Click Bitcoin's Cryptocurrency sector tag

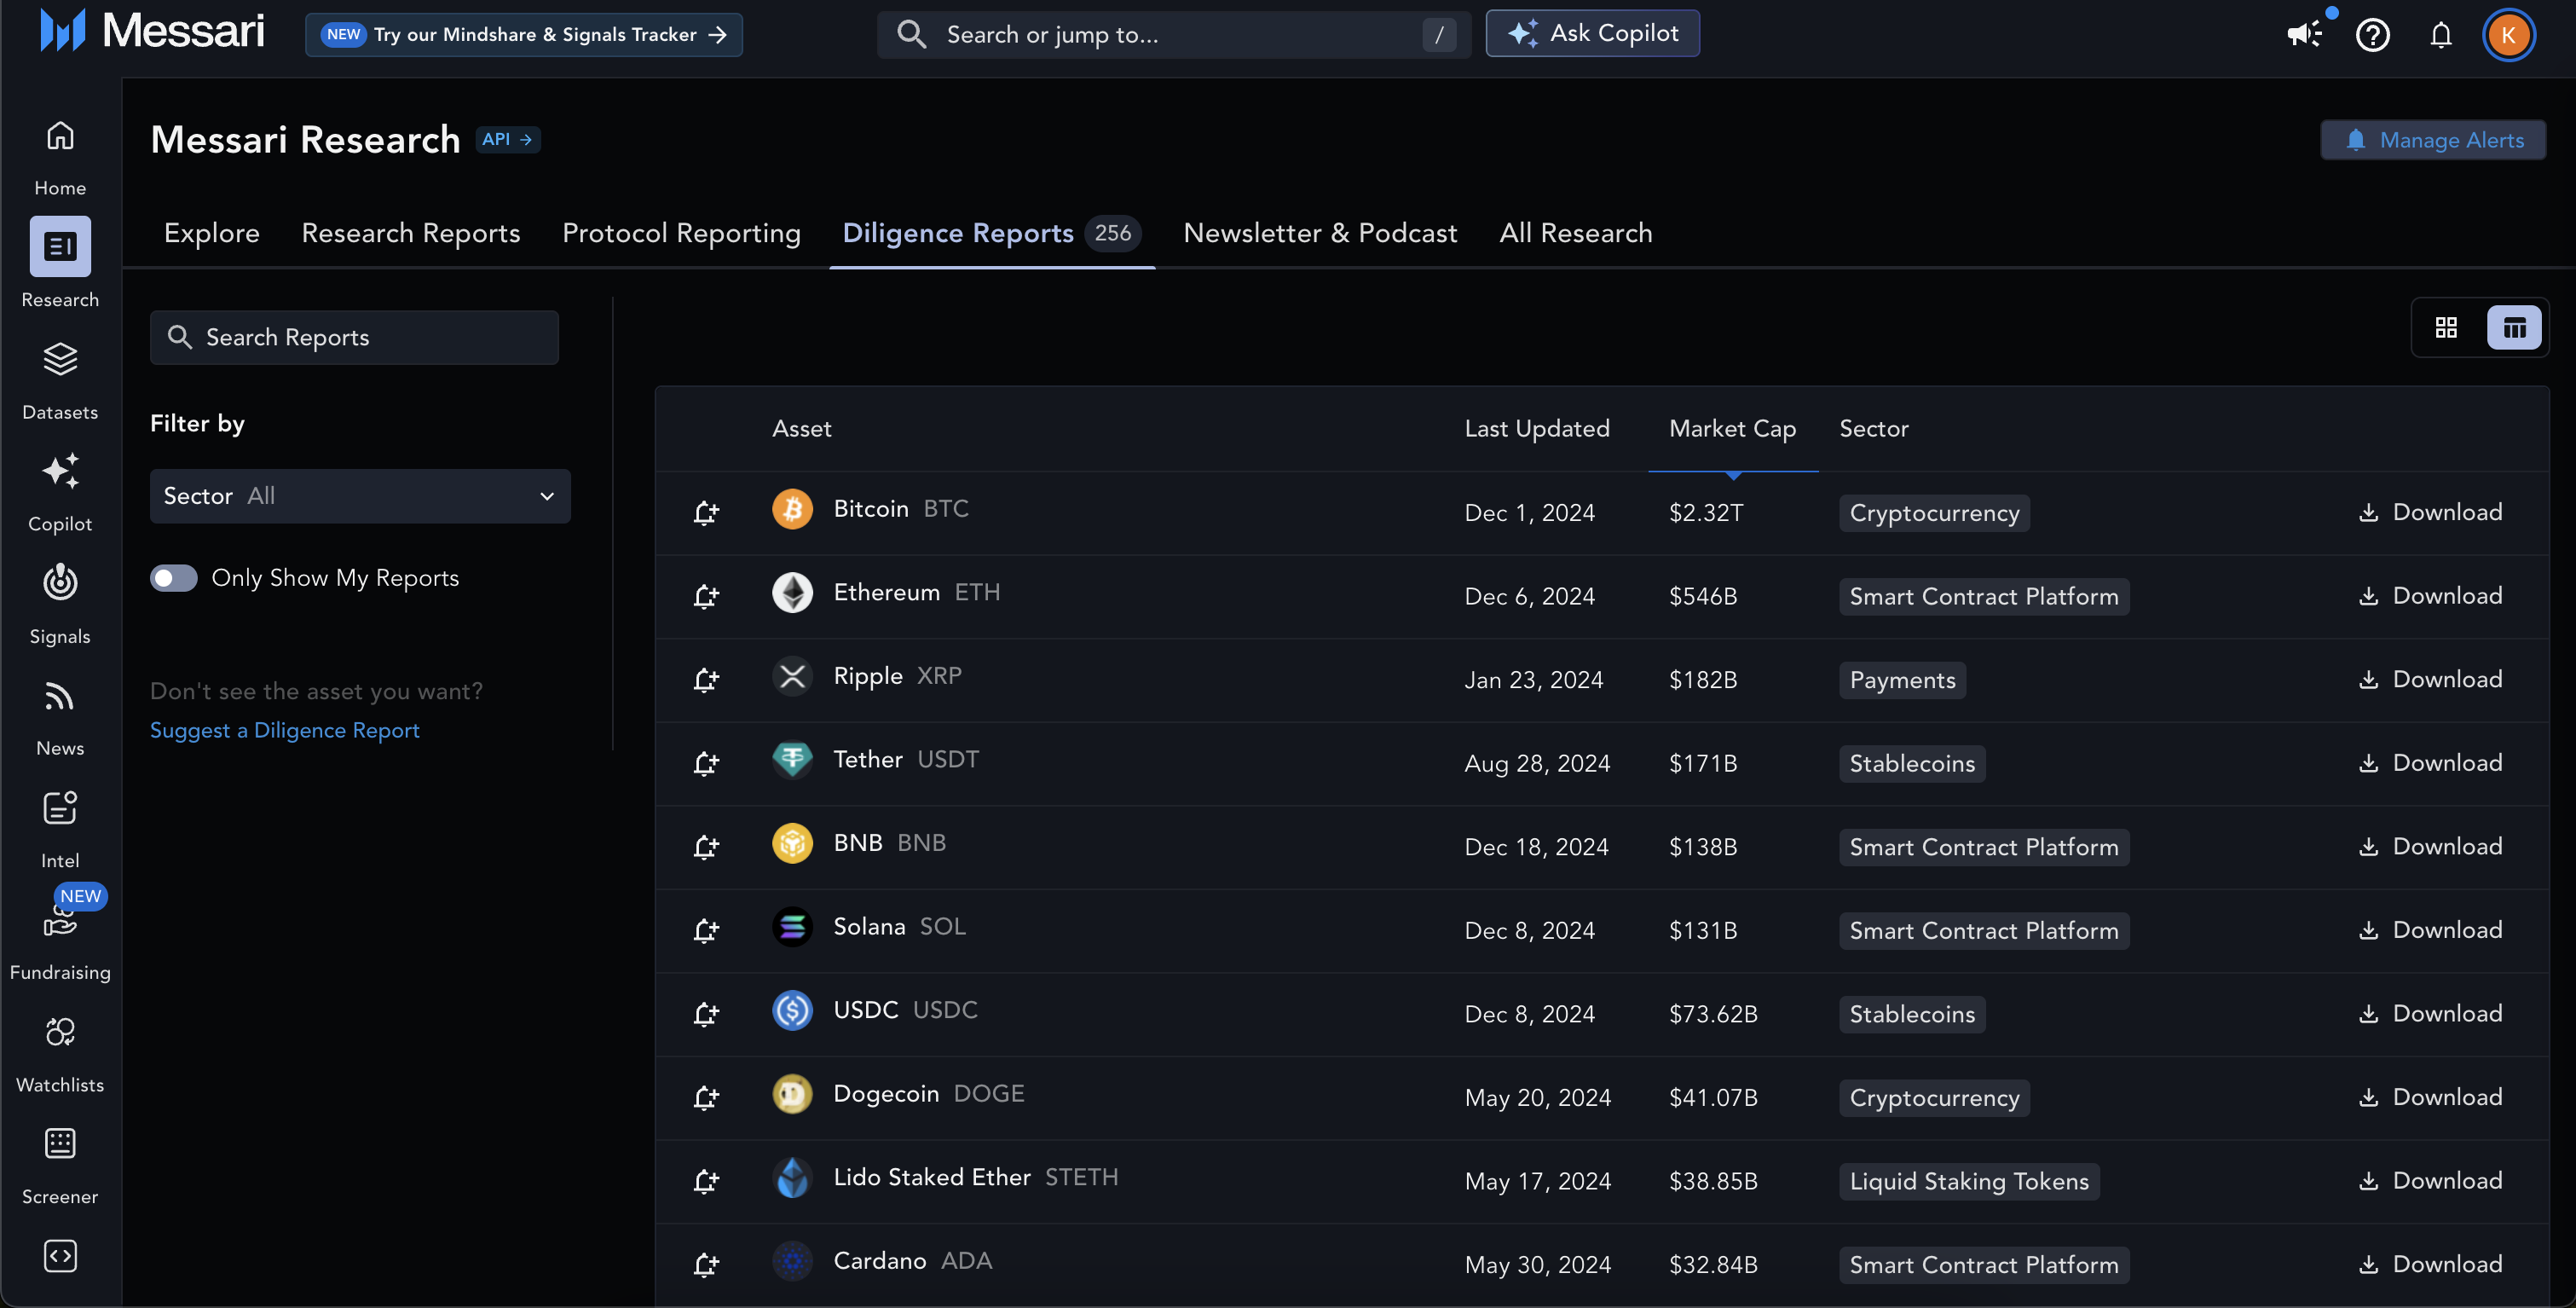tap(1934, 513)
